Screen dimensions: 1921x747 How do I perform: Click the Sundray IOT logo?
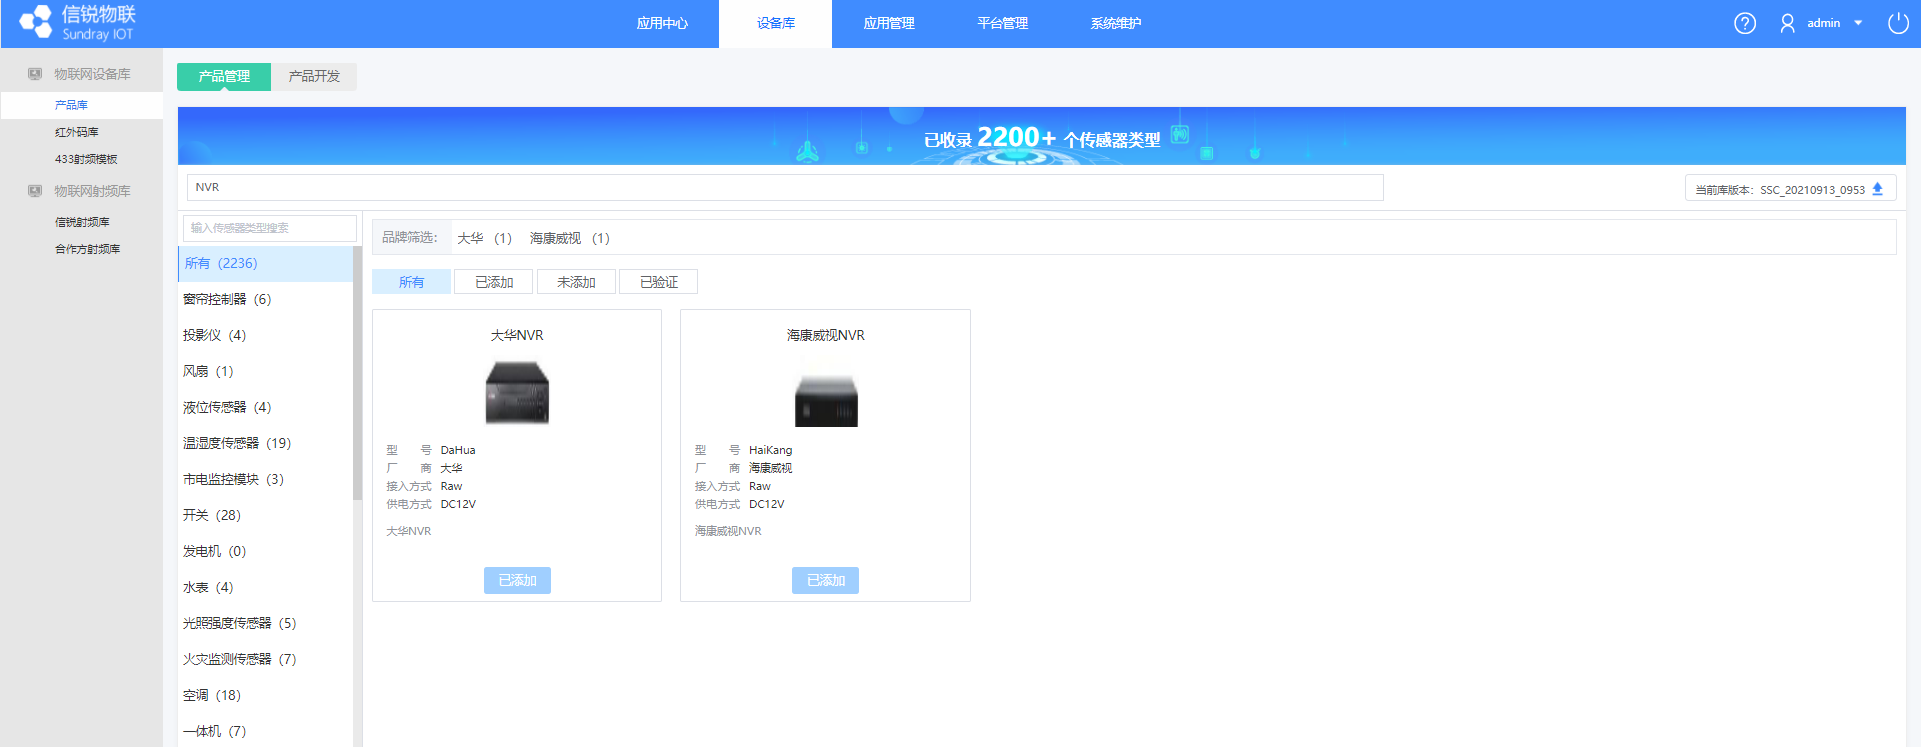[77, 23]
